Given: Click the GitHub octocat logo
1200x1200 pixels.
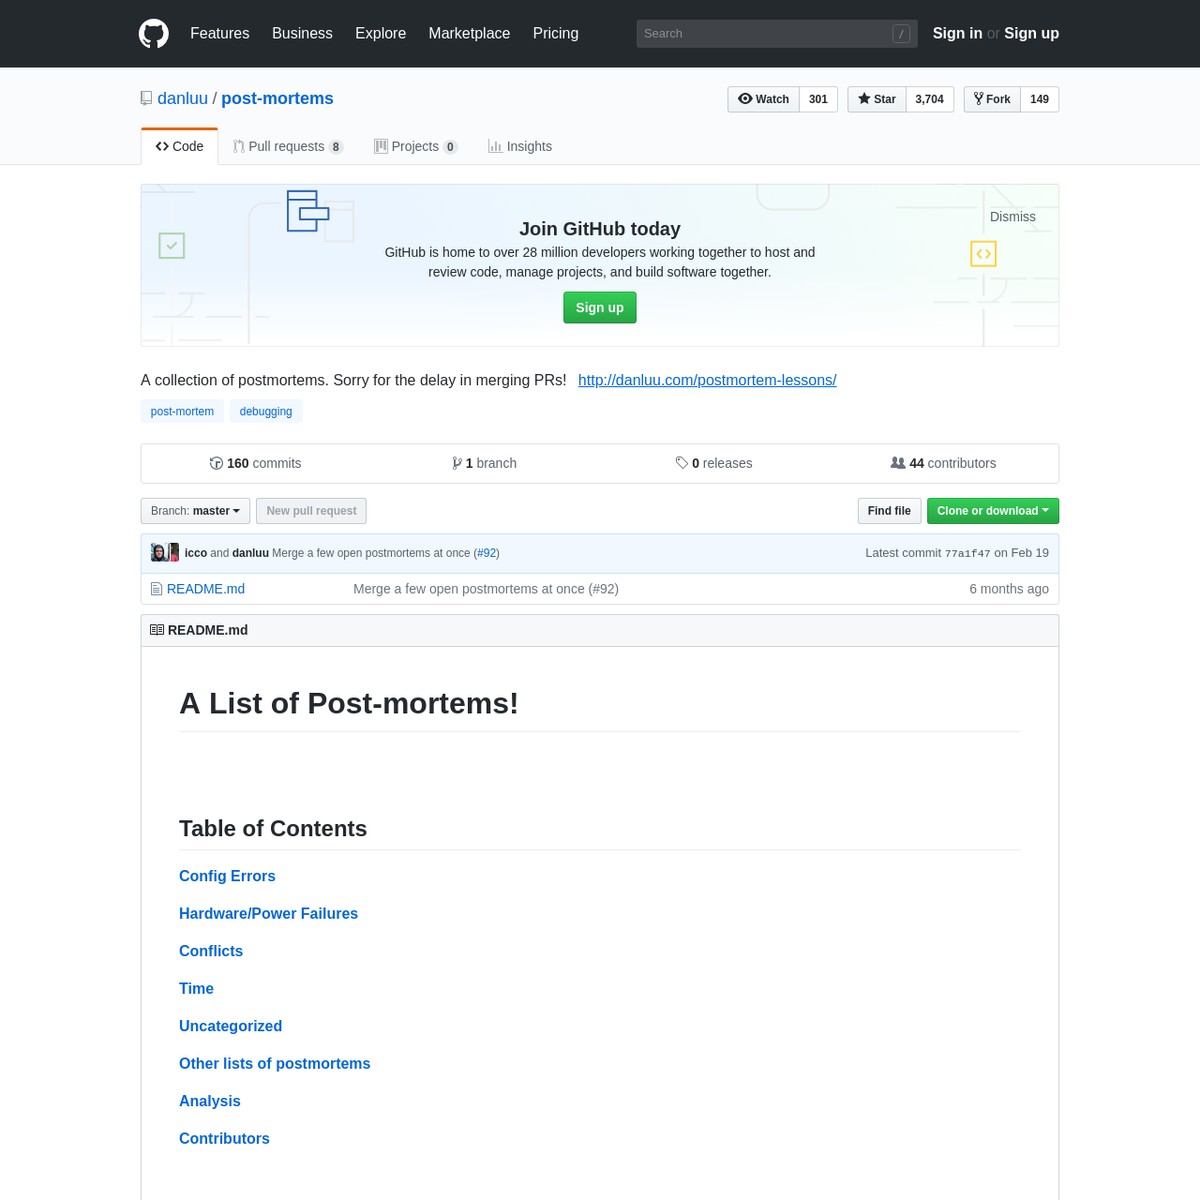Looking at the screenshot, I should point(154,34).
